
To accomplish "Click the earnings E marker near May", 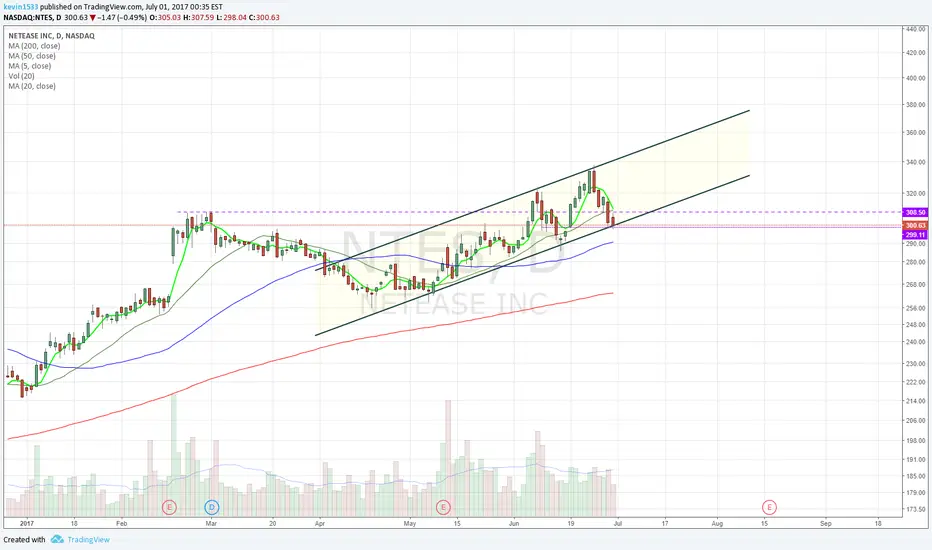I will click(443, 507).
